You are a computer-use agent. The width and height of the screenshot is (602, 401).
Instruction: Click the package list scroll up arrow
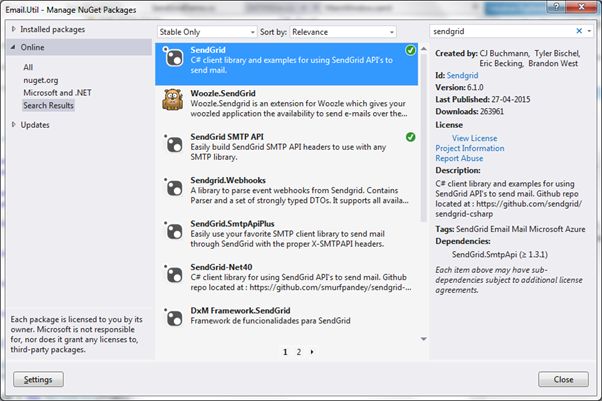(424, 49)
